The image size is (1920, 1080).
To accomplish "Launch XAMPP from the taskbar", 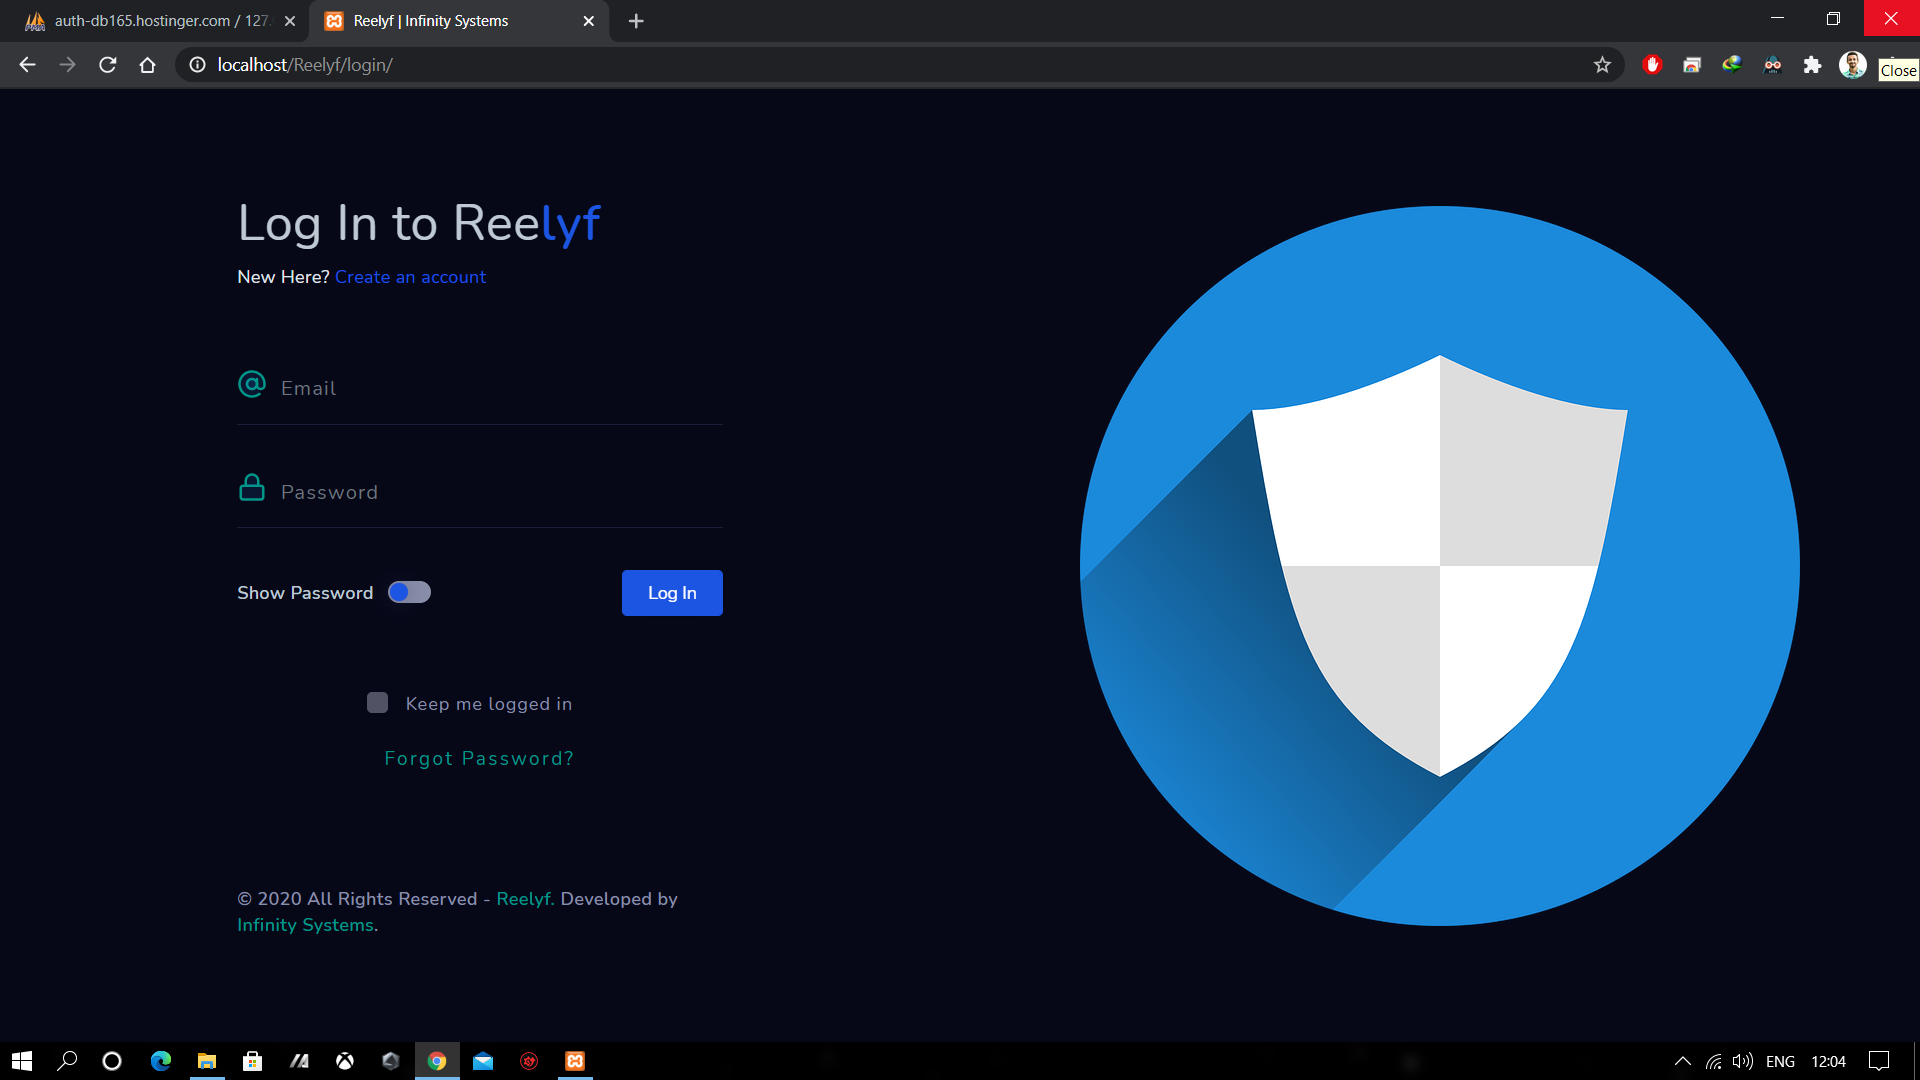I will [575, 1061].
